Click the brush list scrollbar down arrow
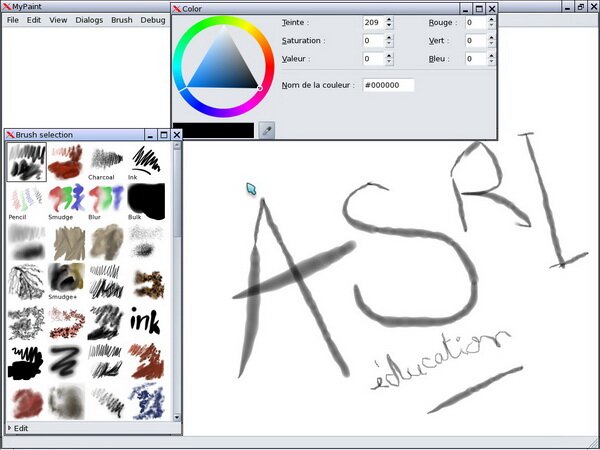Screen dimensions: 600x450 176,417
